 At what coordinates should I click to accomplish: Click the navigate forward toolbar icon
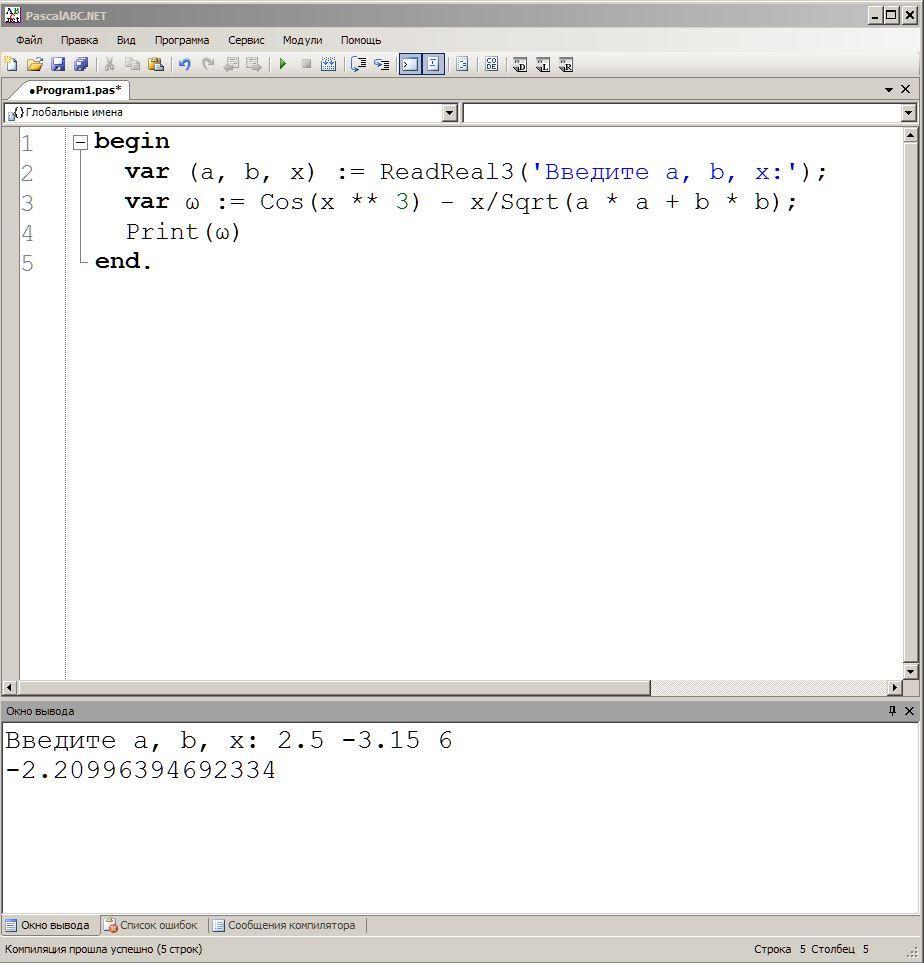(x=254, y=64)
